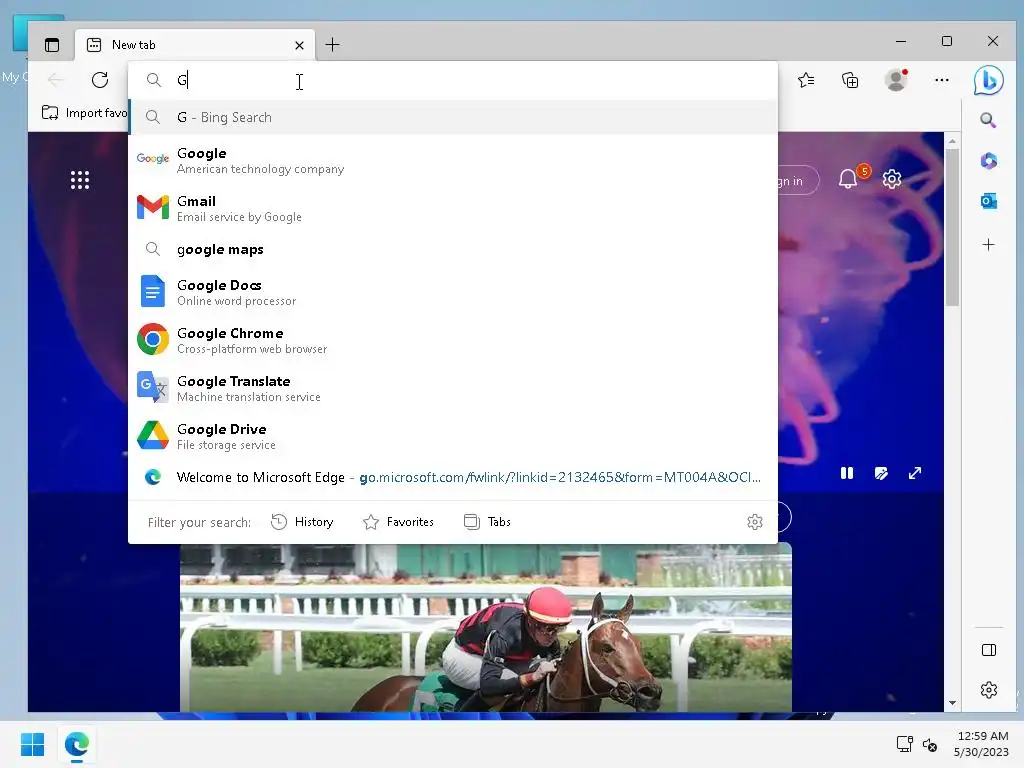Open Collections toolbar icon

click(850, 80)
